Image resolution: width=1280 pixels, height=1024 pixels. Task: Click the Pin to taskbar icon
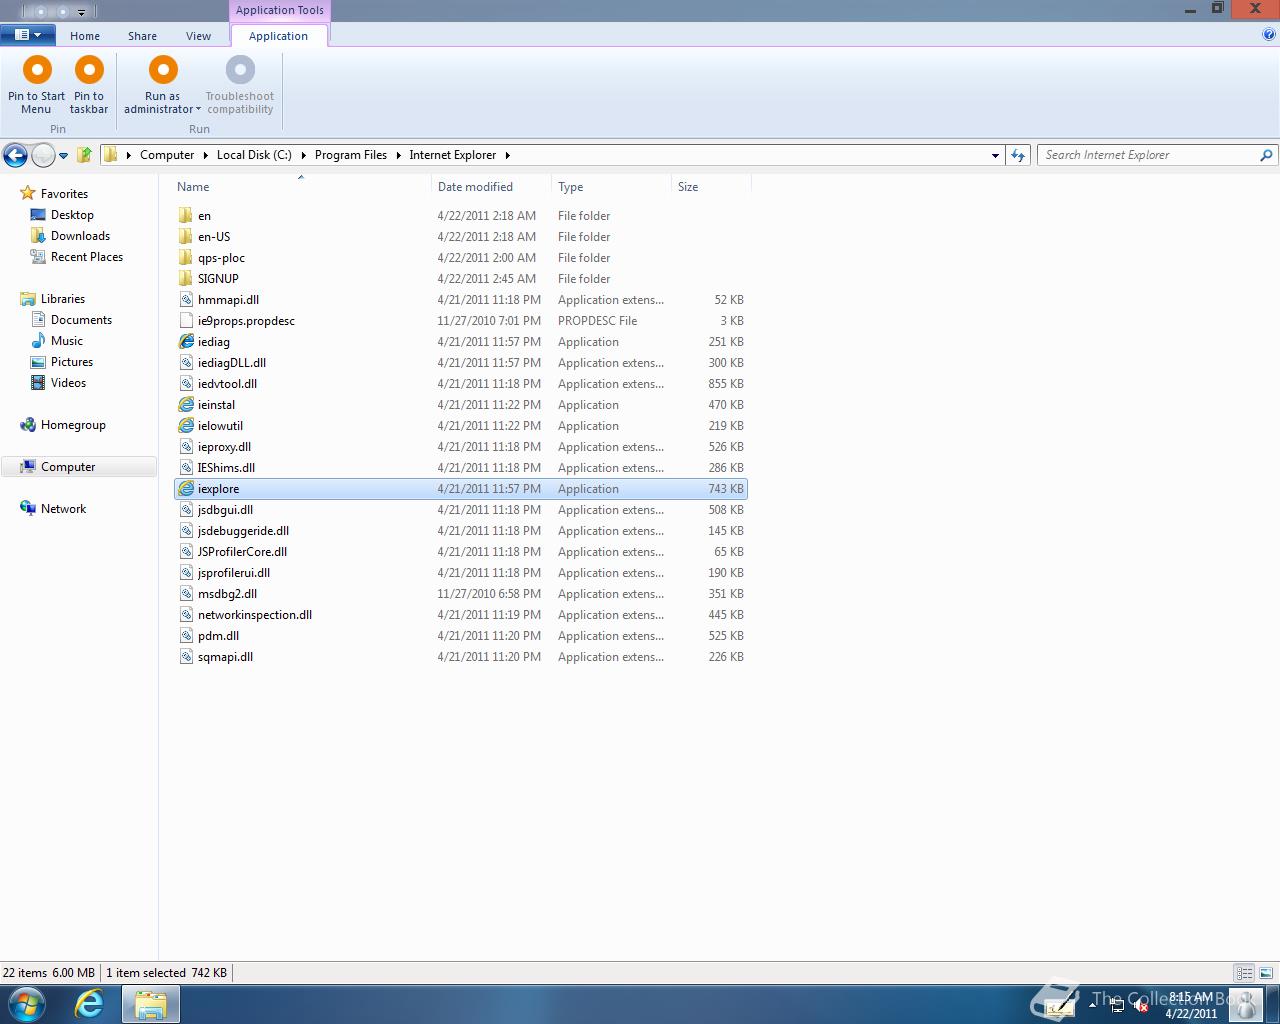coord(89,70)
